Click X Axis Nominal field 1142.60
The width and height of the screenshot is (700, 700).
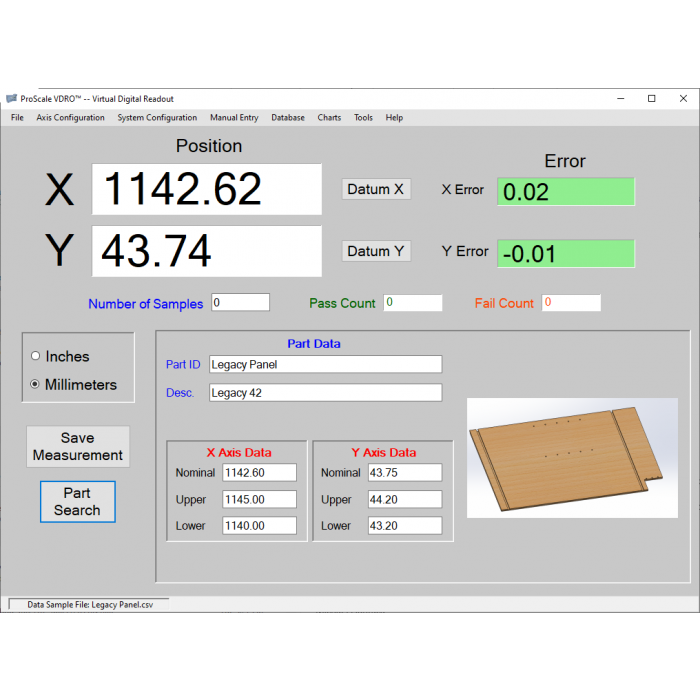coord(259,472)
